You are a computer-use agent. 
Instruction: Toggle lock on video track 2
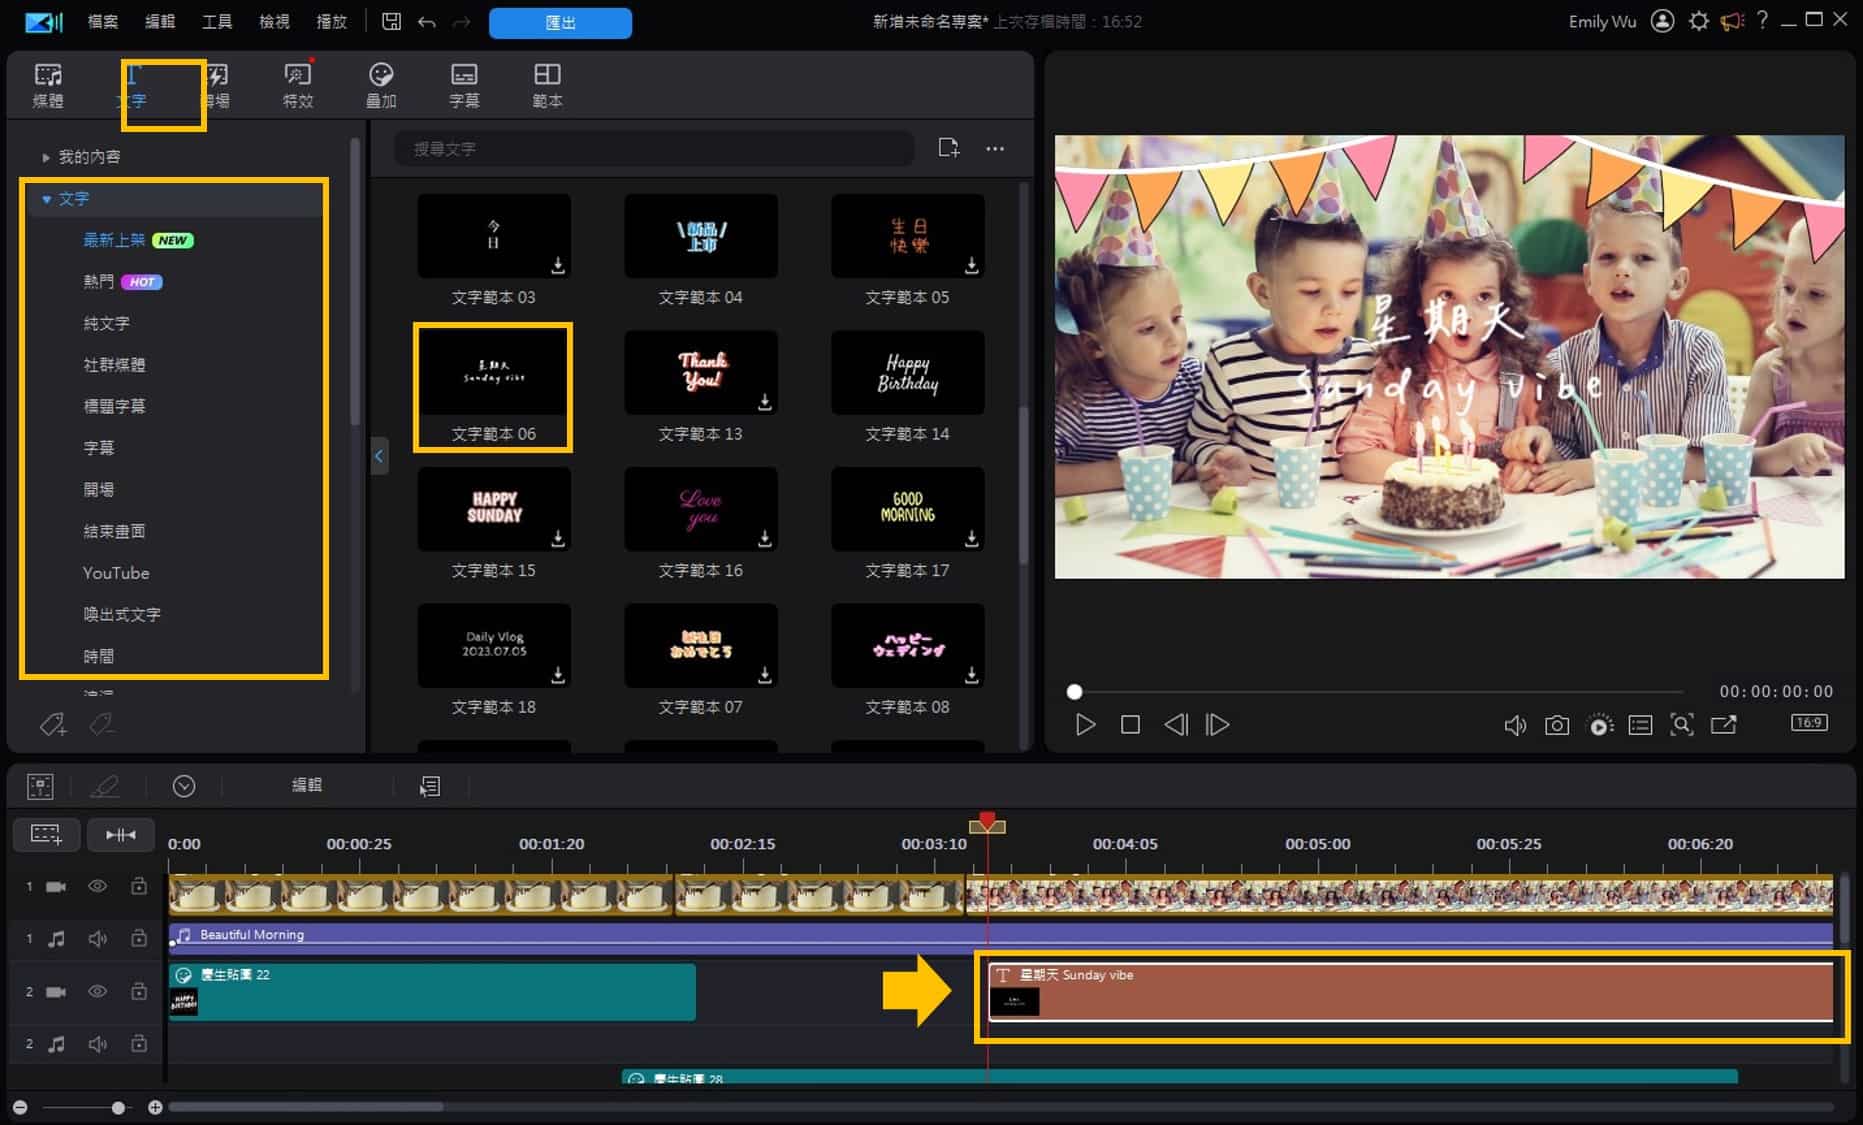point(139,991)
